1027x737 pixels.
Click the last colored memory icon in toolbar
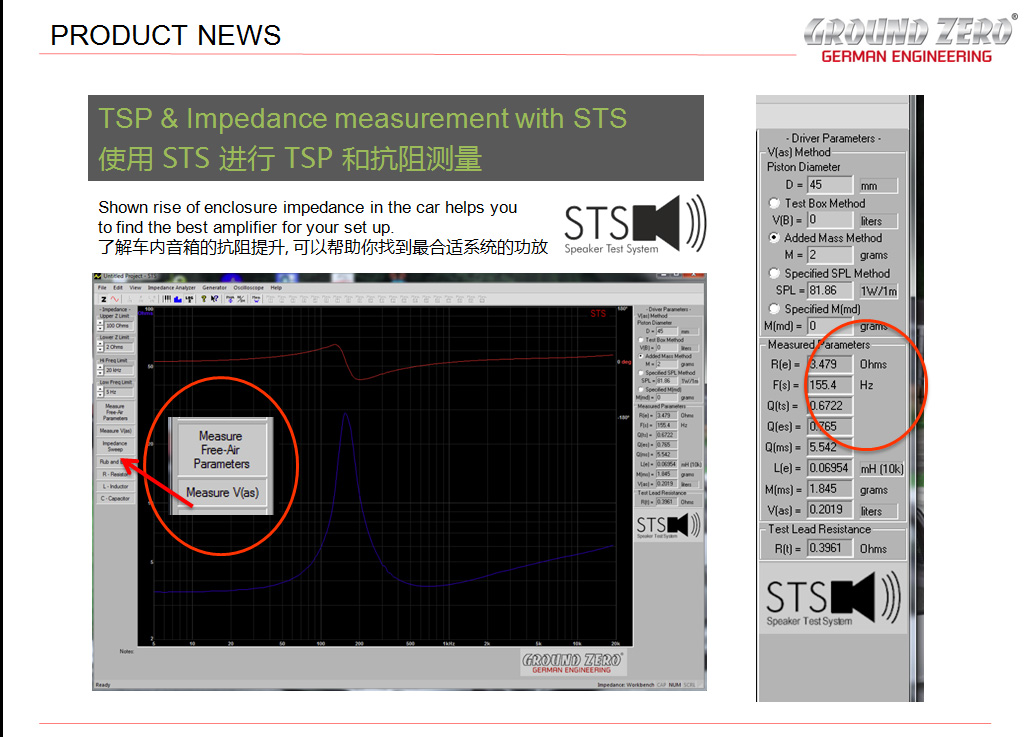257,299
